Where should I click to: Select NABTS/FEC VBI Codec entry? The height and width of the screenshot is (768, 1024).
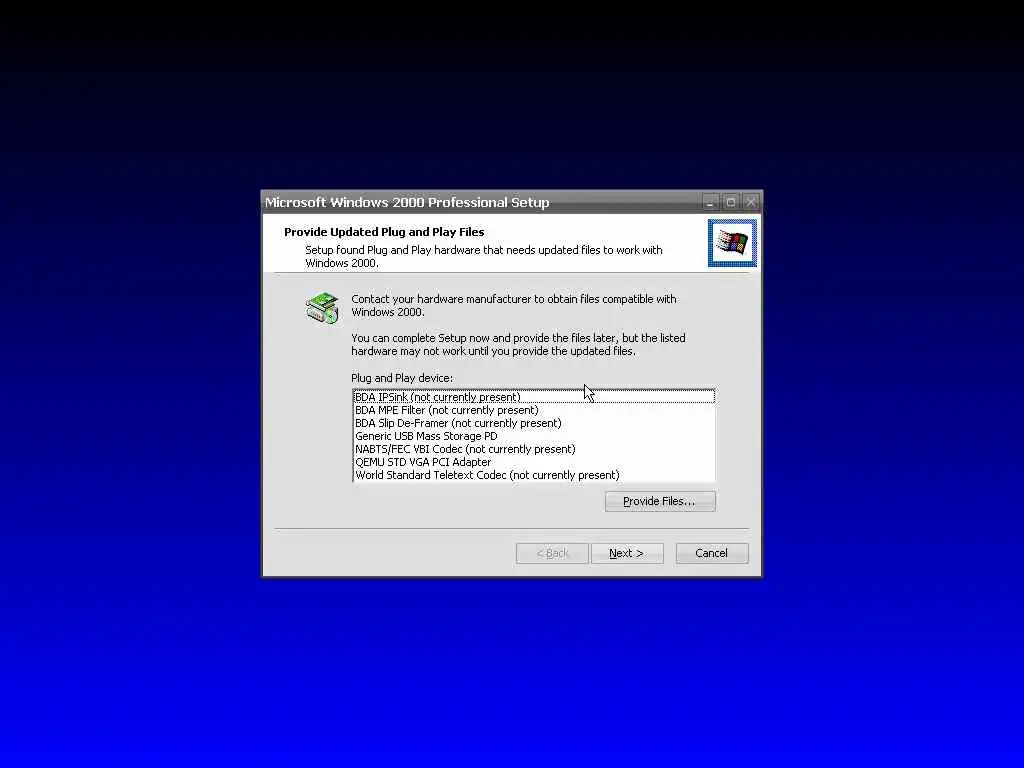click(534, 449)
